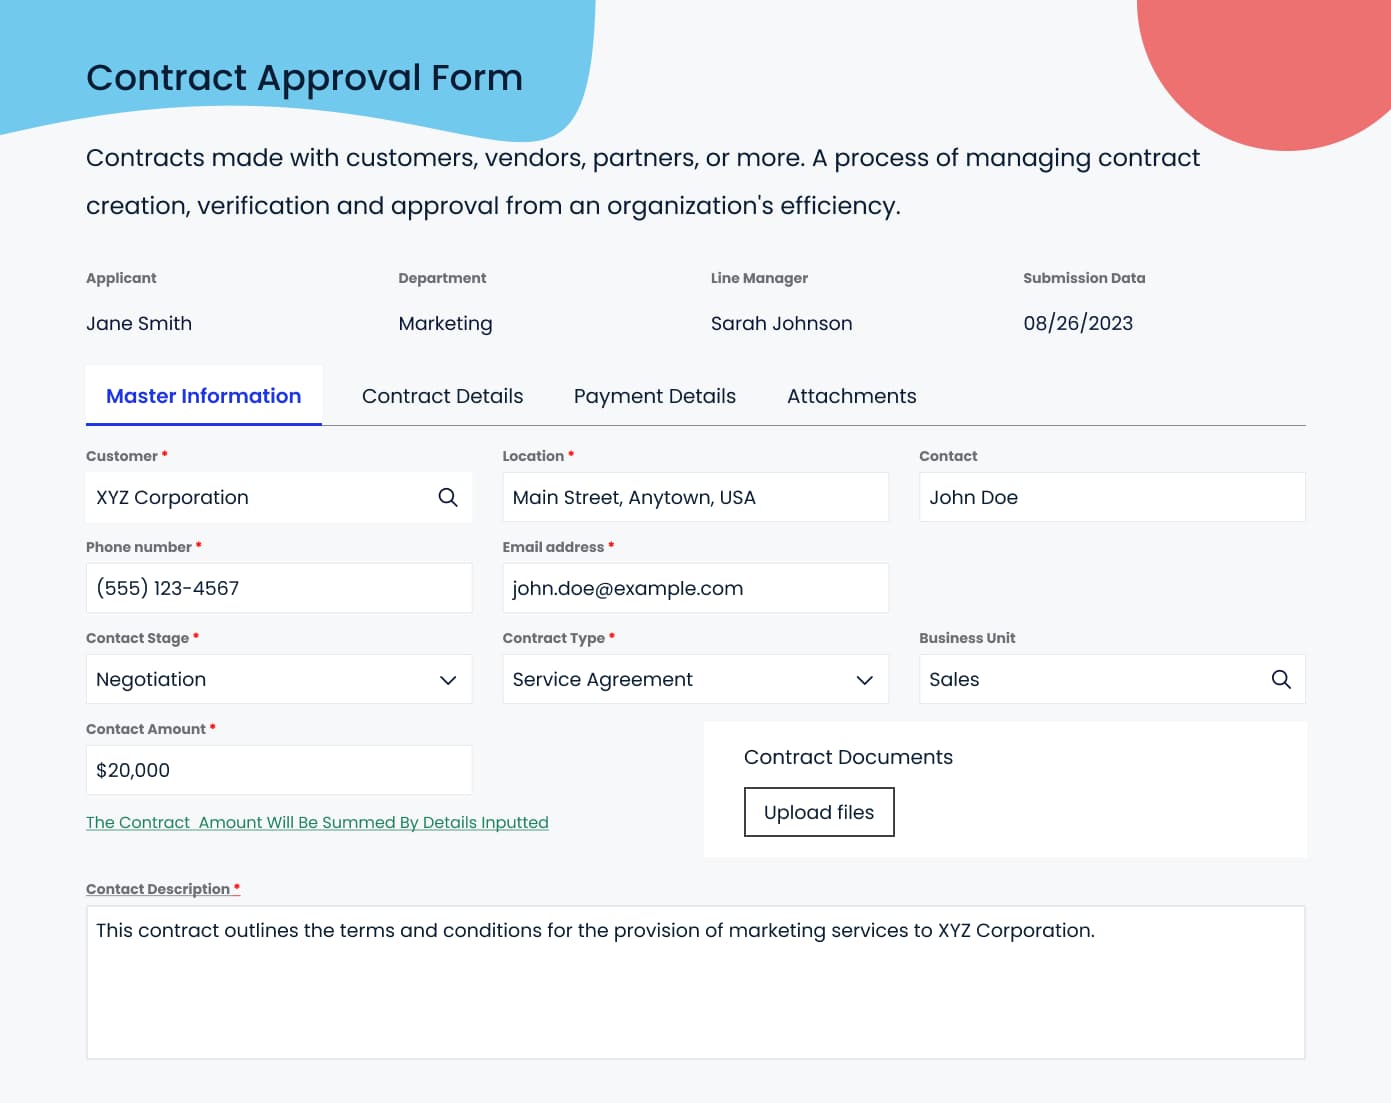Go to the Attachments tab

tap(851, 396)
